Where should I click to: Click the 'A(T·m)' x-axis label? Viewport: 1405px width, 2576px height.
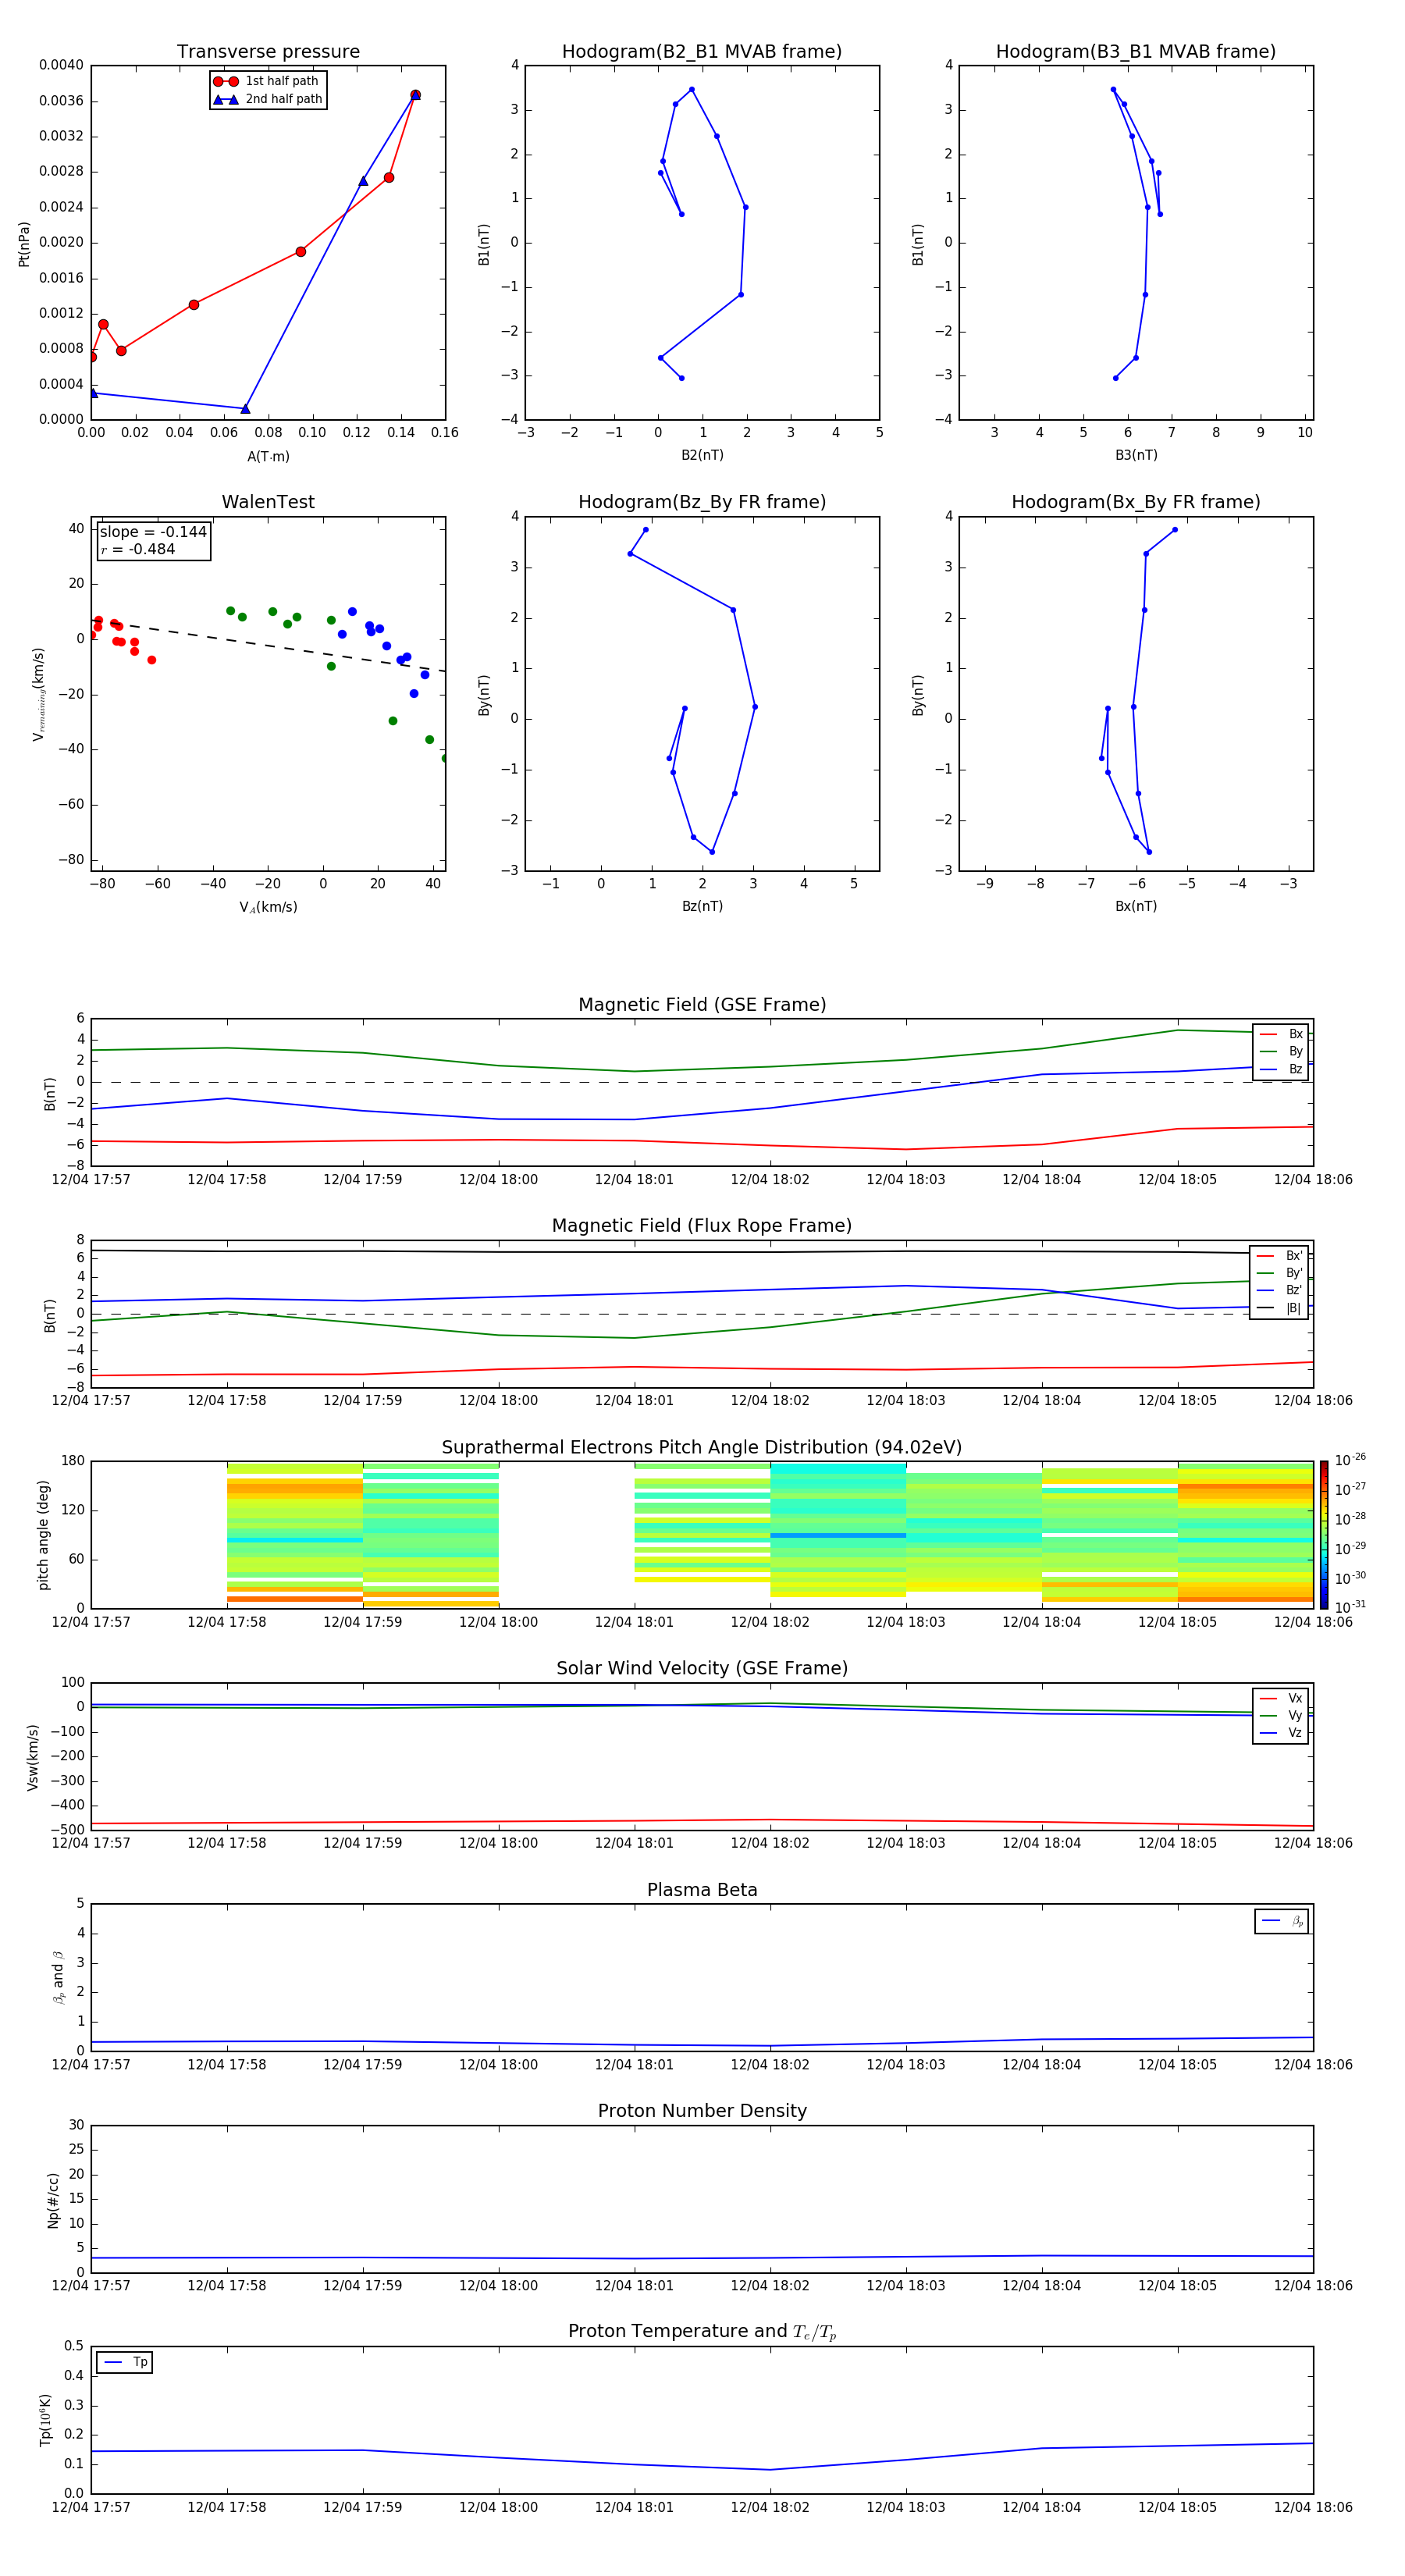(268, 457)
